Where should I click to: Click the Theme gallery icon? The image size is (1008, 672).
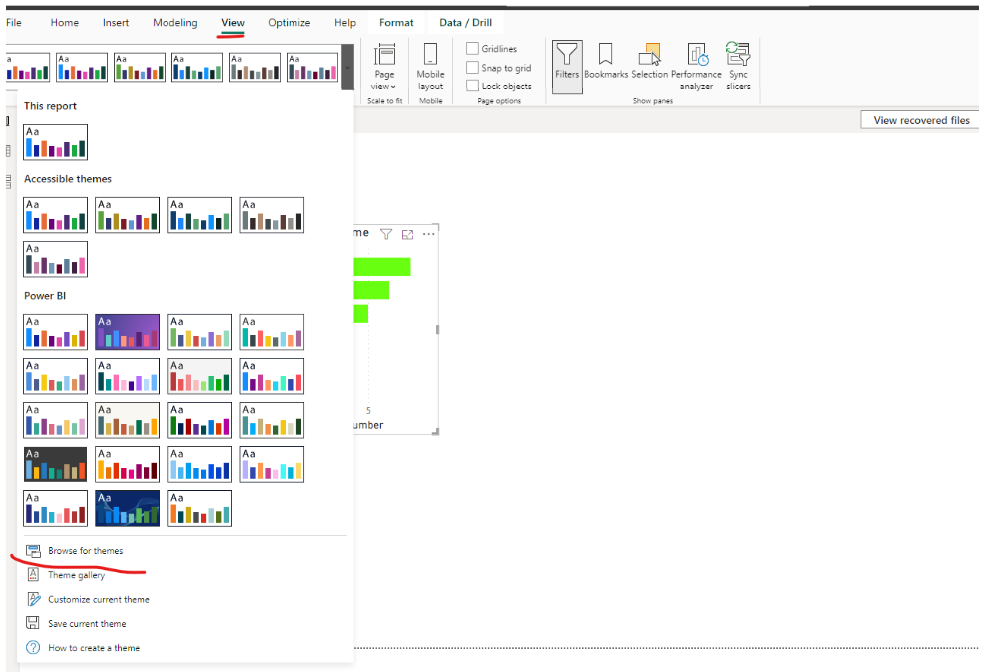[33, 575]
